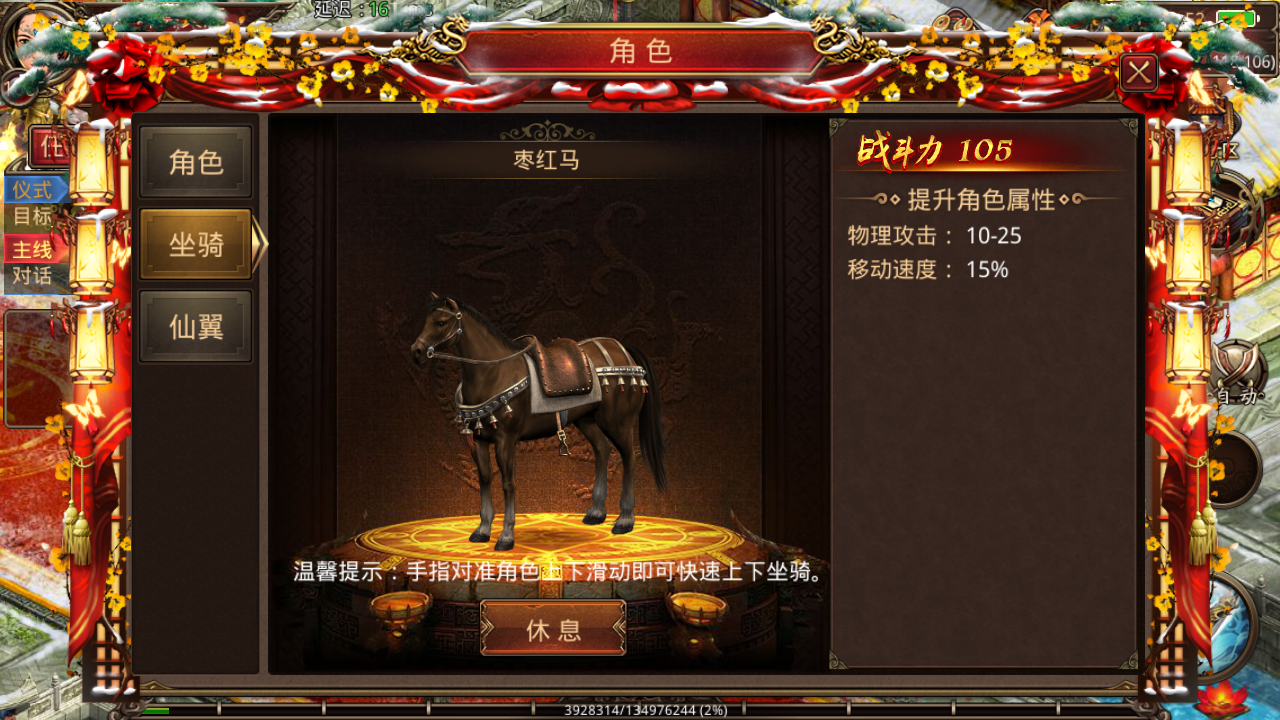The width and height of the screenshot is (1280, 720).
Task: Open the 角色 character tab
Action: coord(196,162)
